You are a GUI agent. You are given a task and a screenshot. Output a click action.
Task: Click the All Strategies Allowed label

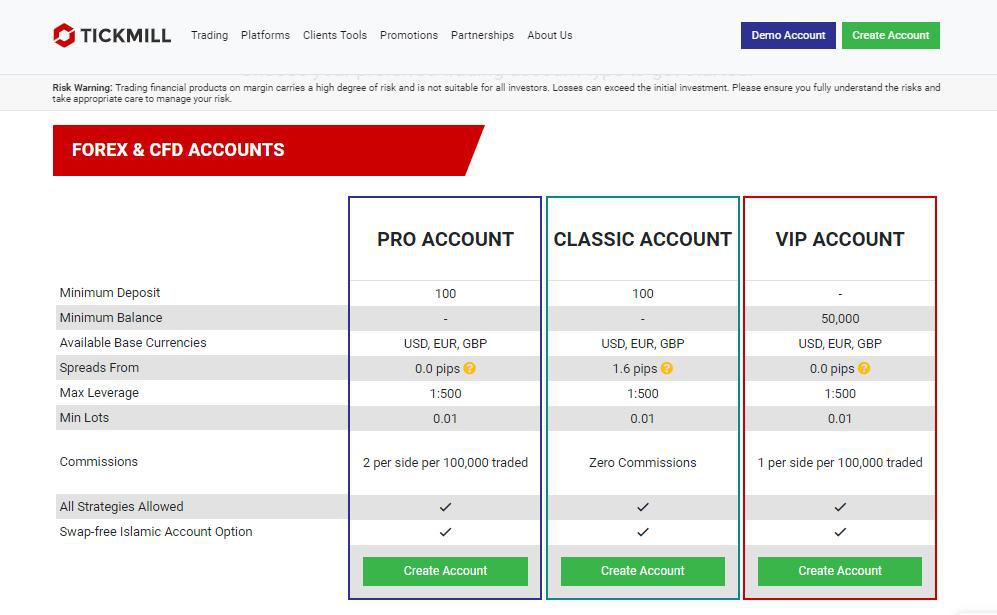click(121, 506)
